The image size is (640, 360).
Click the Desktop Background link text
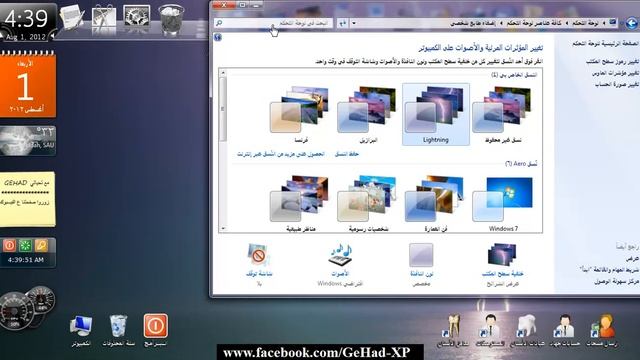coord(502,274)
